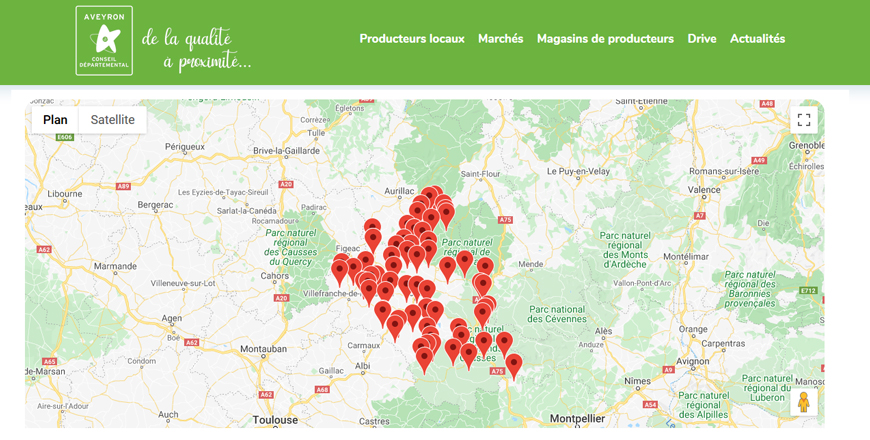Click Monts d'Ardèche park label

(625, 250)
